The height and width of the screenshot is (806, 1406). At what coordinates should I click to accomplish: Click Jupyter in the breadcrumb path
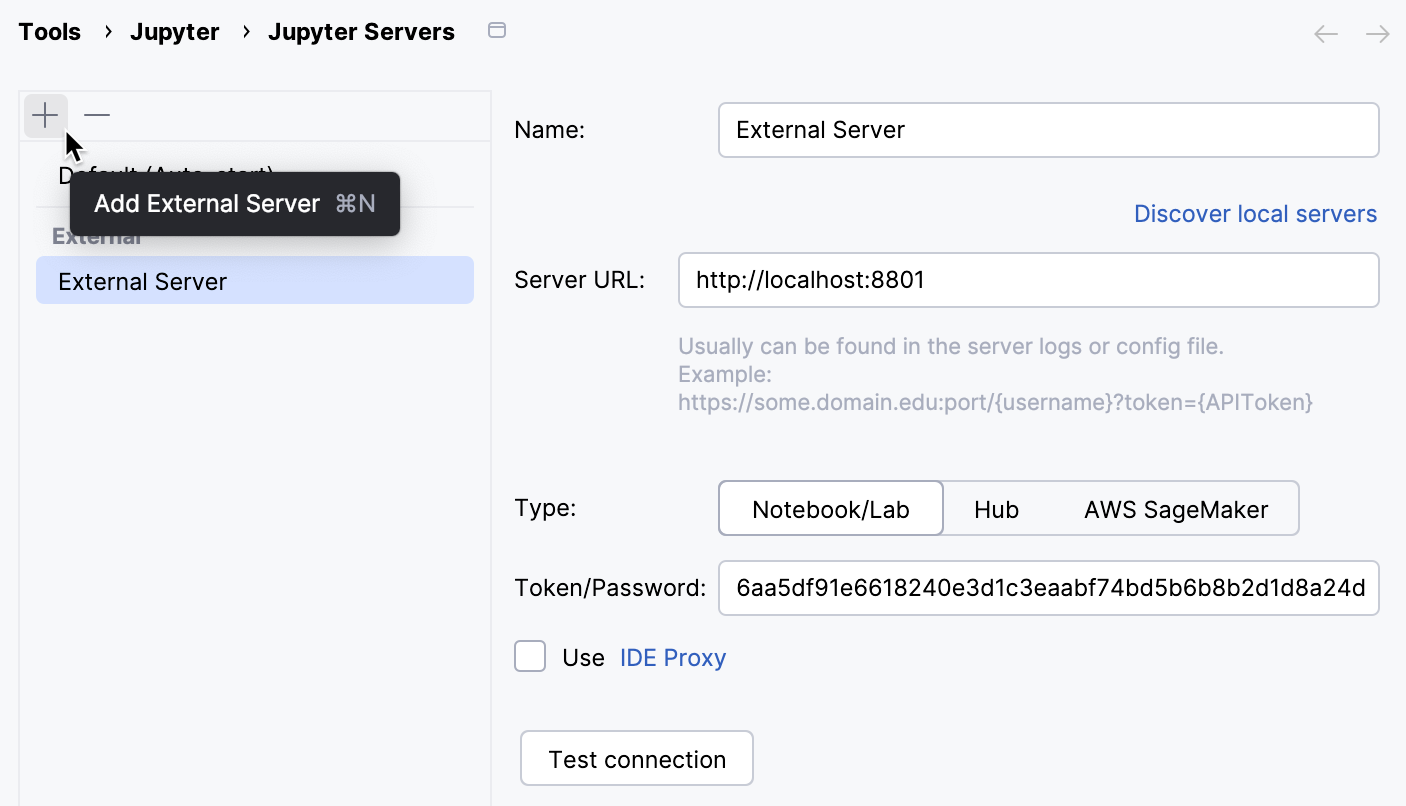tap(174, 31)
